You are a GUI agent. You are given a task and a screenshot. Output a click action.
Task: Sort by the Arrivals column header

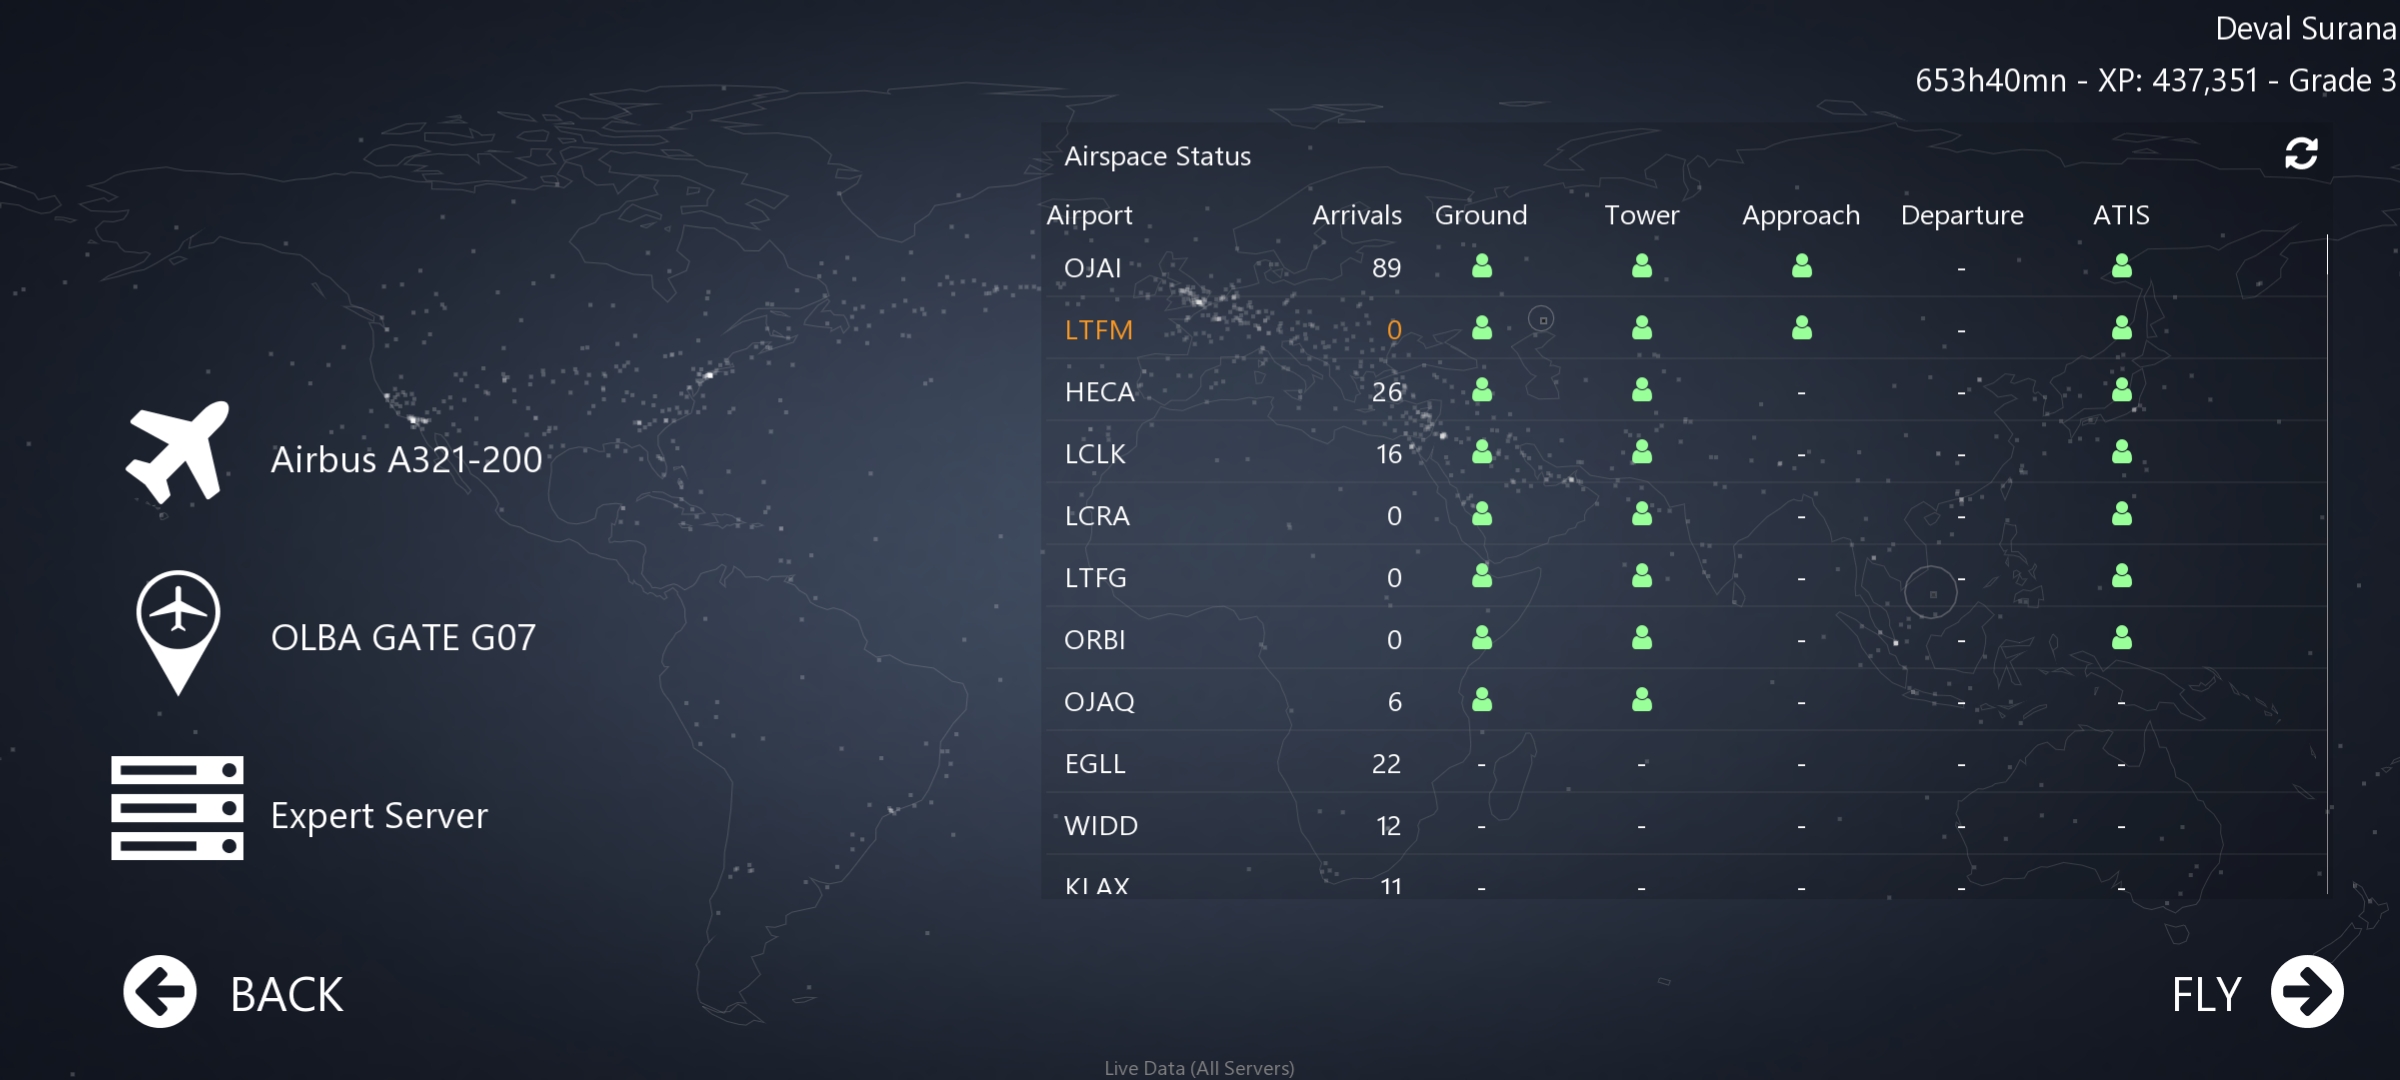point(1356,215)
